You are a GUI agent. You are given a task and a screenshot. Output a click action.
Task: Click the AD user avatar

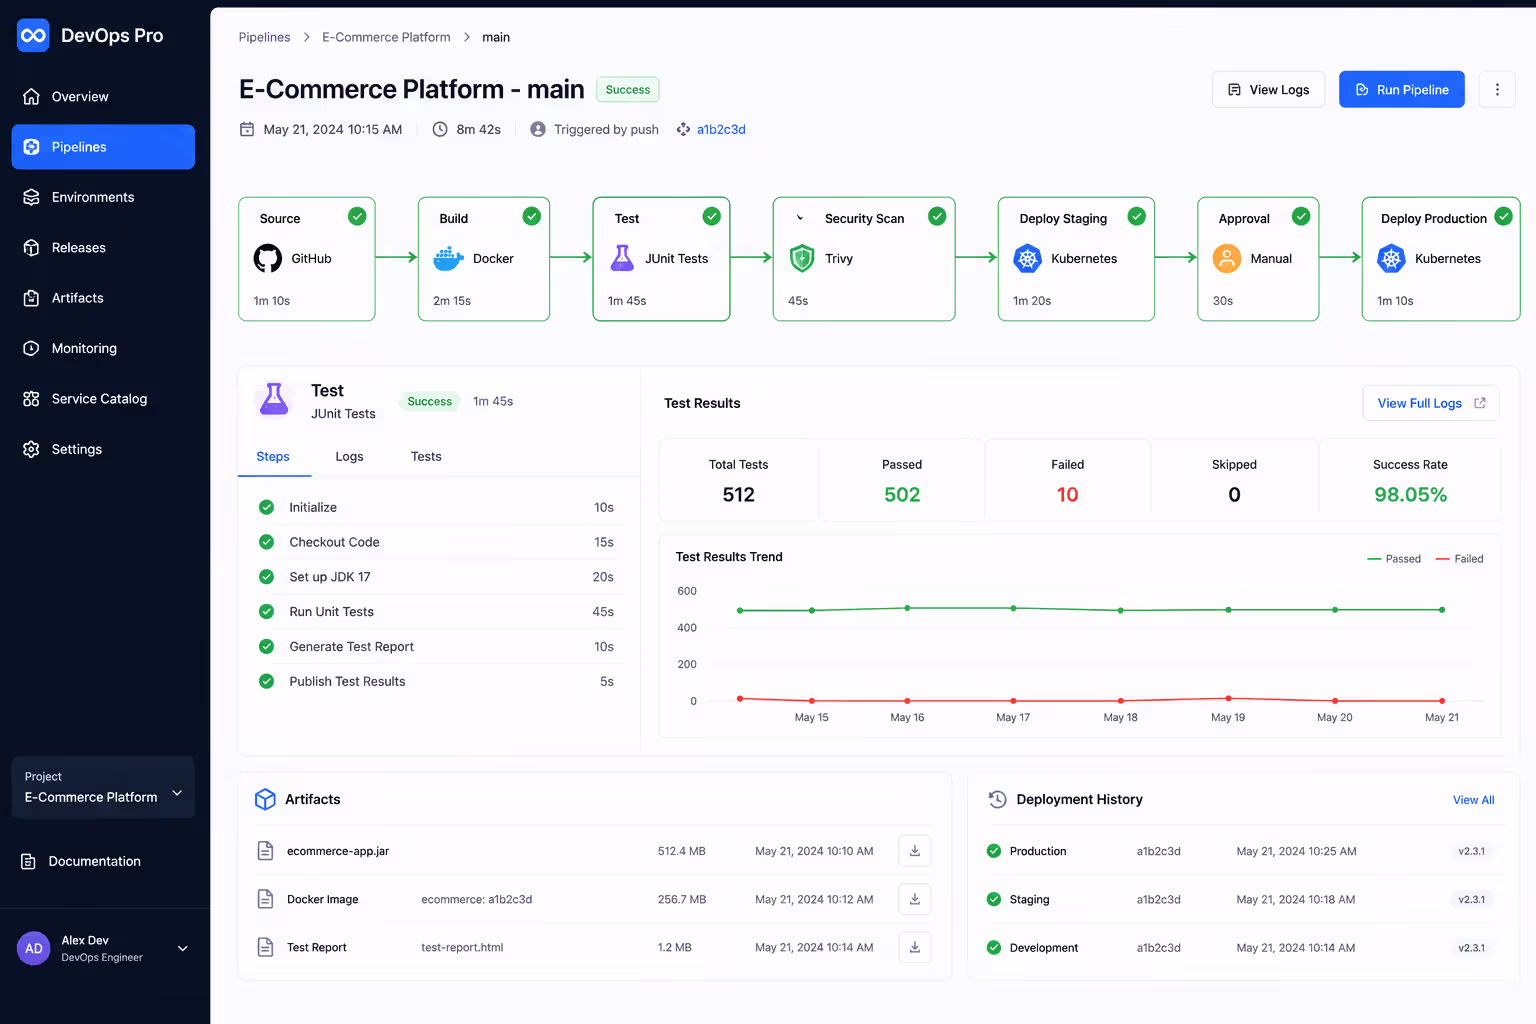tap(33, 948)
